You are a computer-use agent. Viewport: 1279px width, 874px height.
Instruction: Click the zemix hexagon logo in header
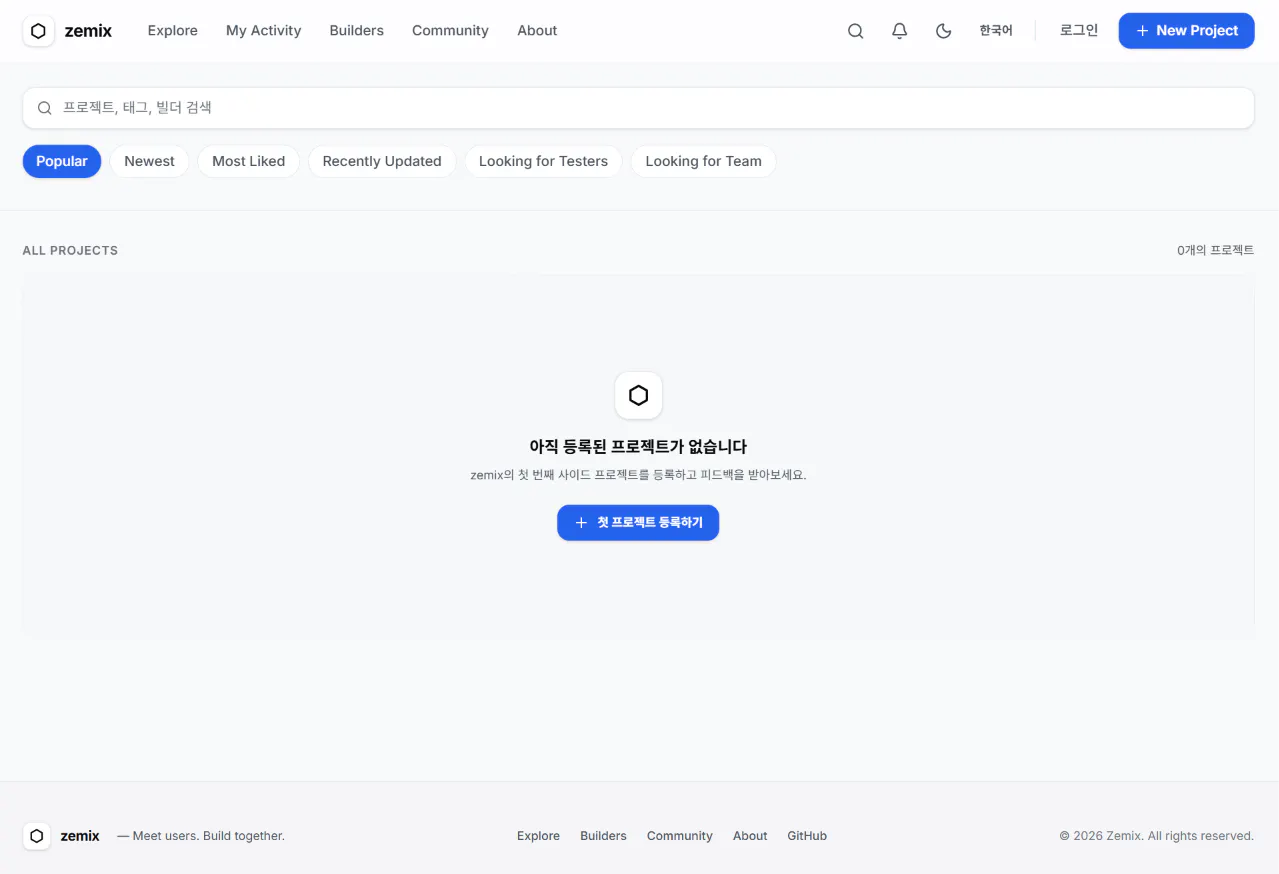click(x=38, y=31)
